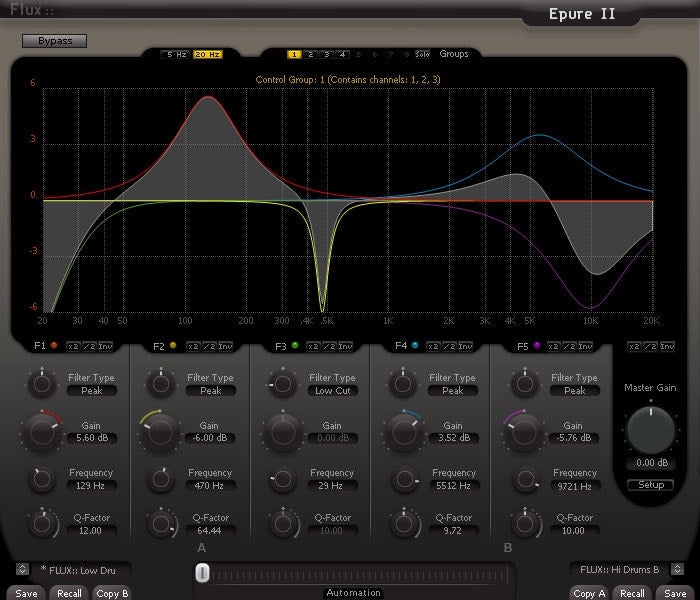Toggle the F2 Inv button
Viewport: 700px width, 600px height.
pyautogui.click(x=225, y=346)
